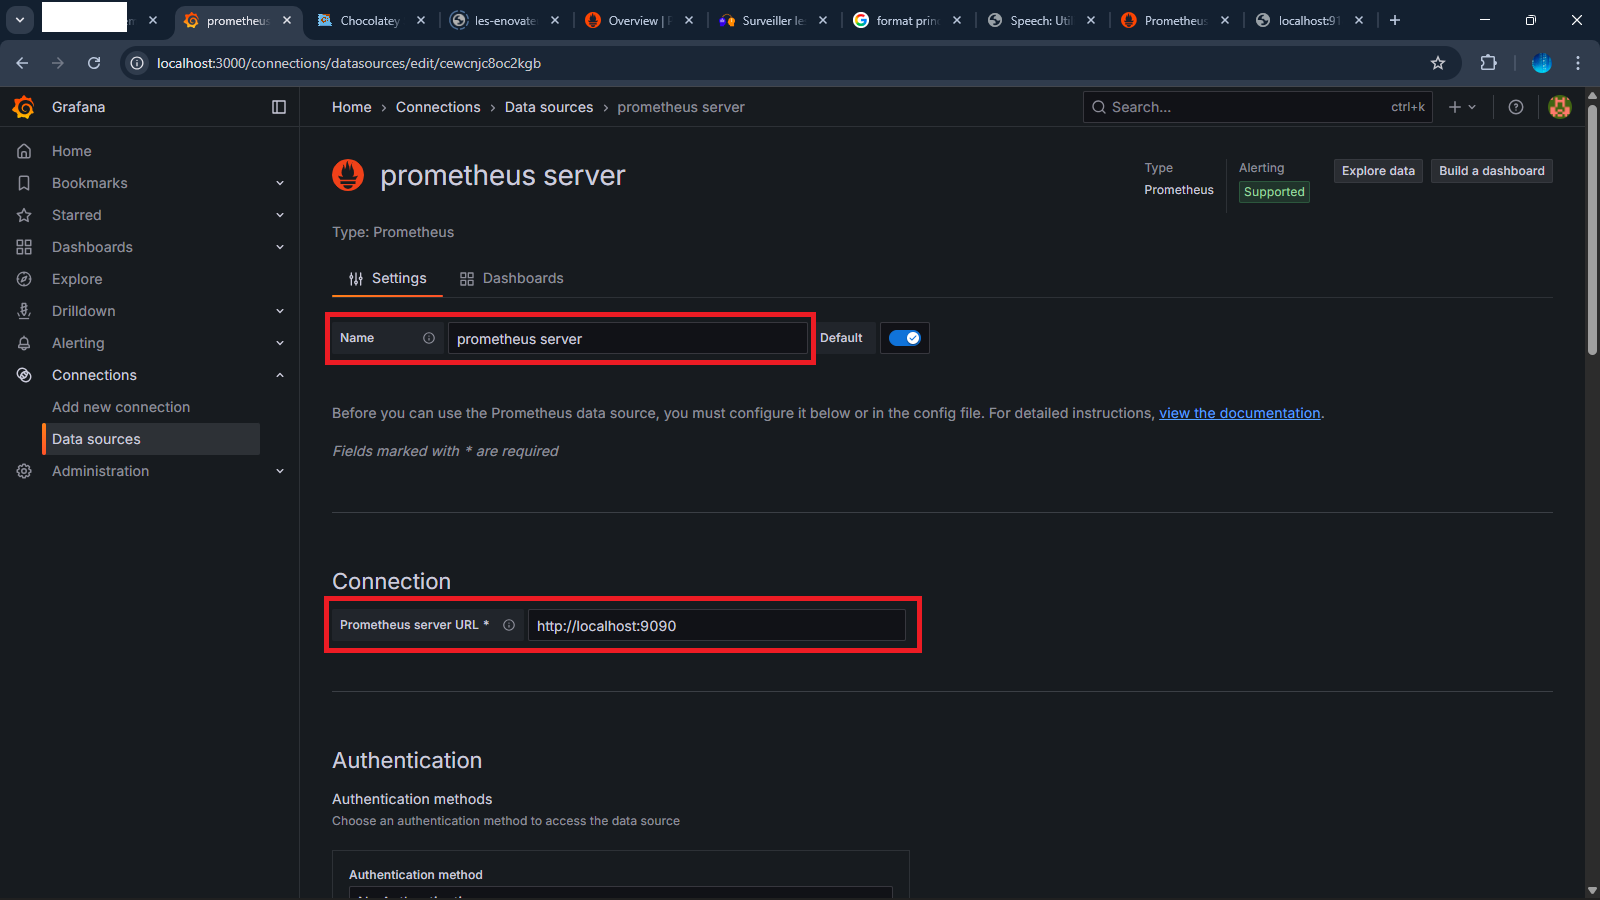Click the Alerting bell icon in sidebar

pos(24,343)
